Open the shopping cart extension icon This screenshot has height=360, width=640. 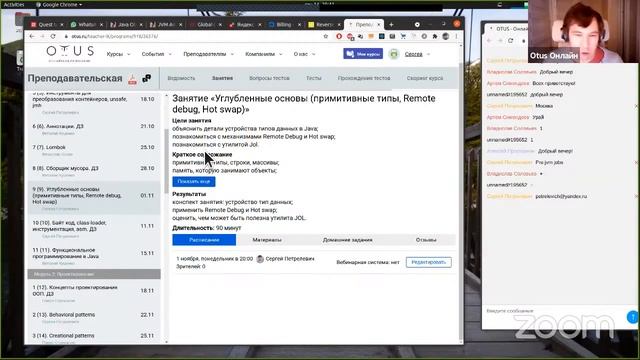point(403,36)
